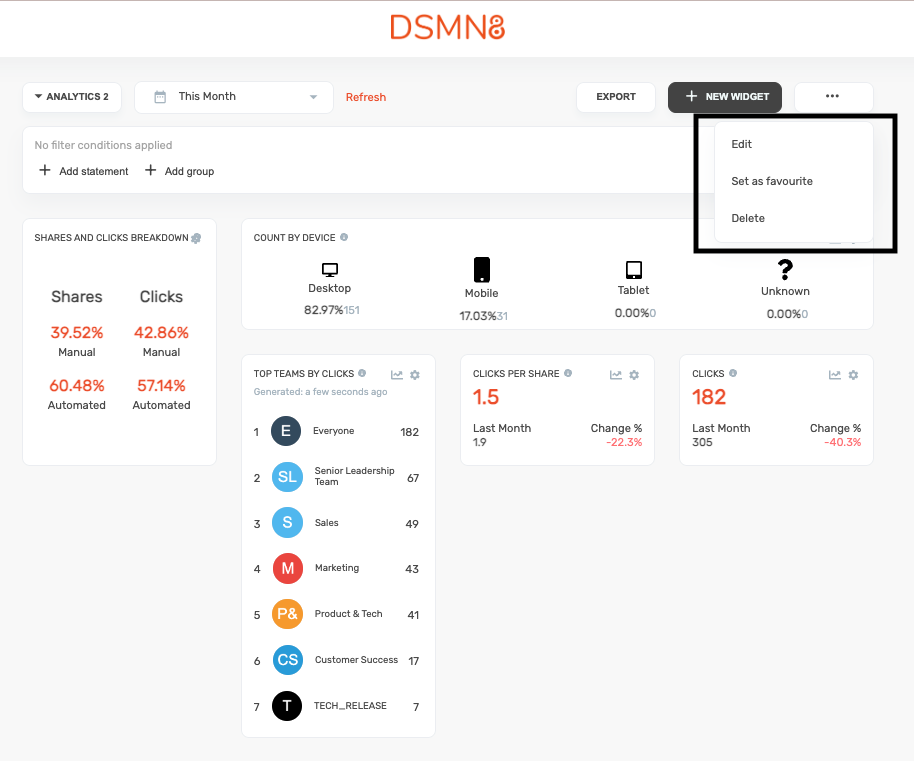Open settings gear in Clicks widget
The height and width of the screenshot is (761, 914).
(853, 375)
